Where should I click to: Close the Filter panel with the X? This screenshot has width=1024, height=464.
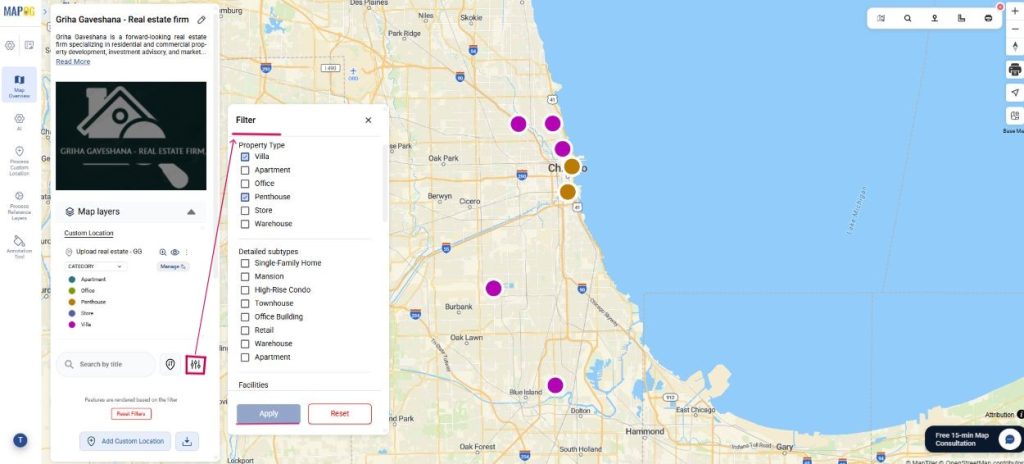click(368, 120)
